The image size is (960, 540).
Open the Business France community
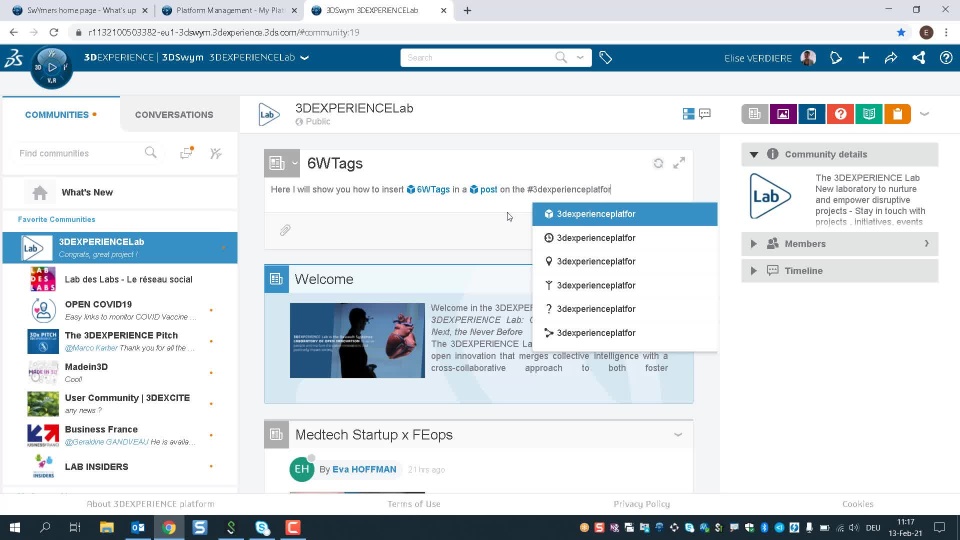click(120, 435)
